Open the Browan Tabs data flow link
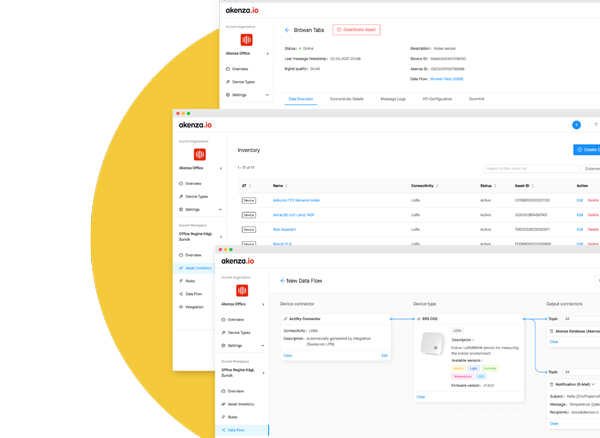 point(447,79)
